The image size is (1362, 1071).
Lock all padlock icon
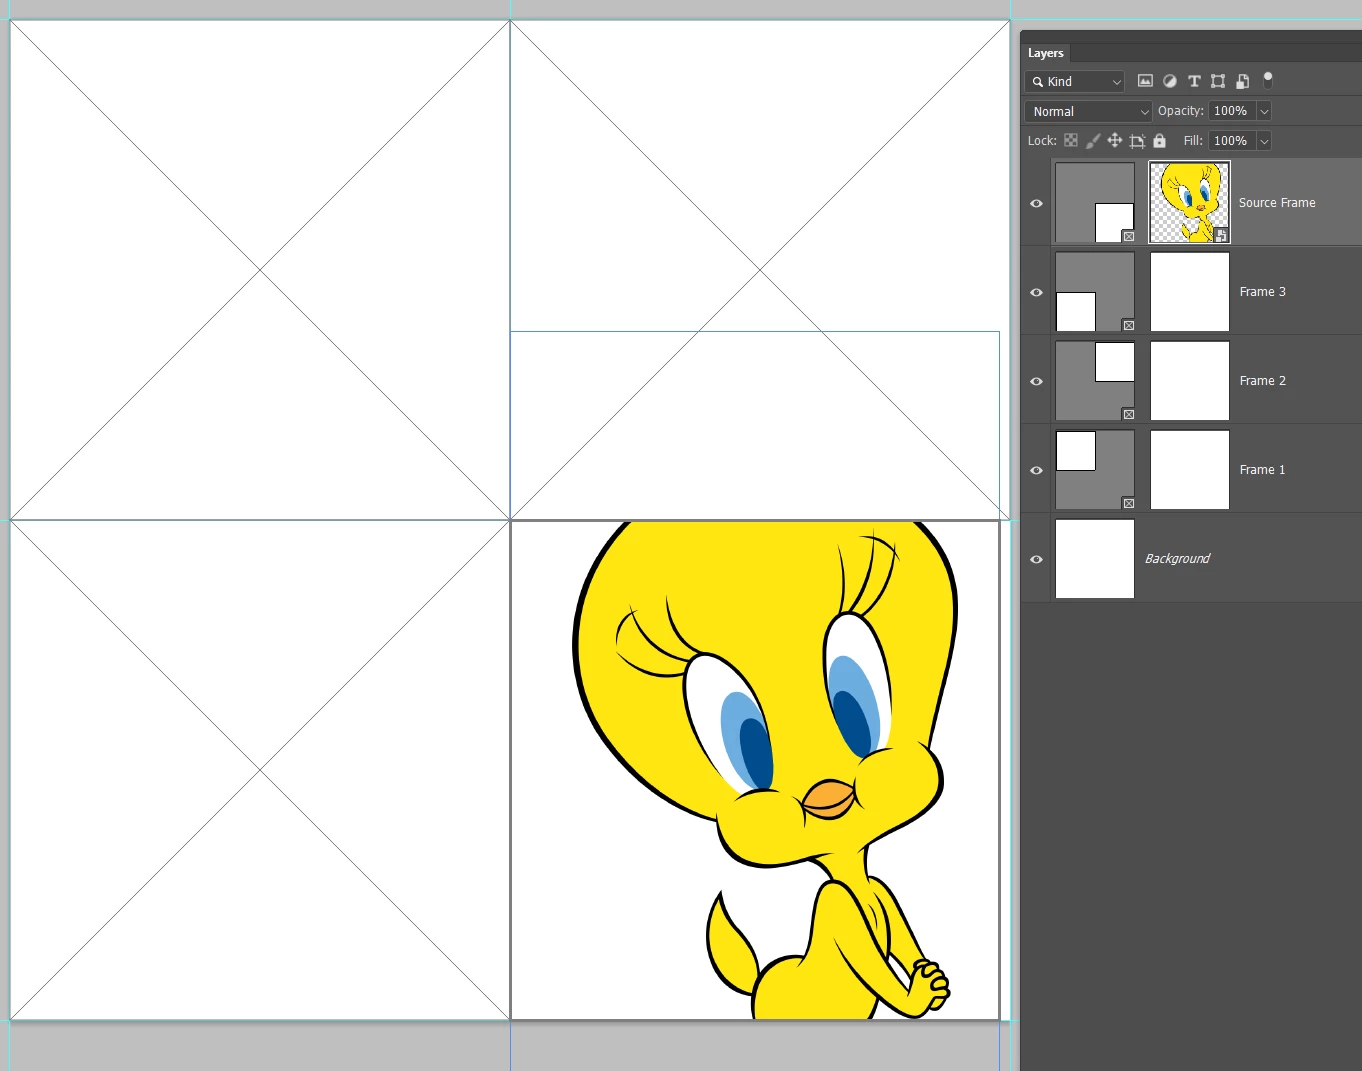click(x=1160, y=141)
